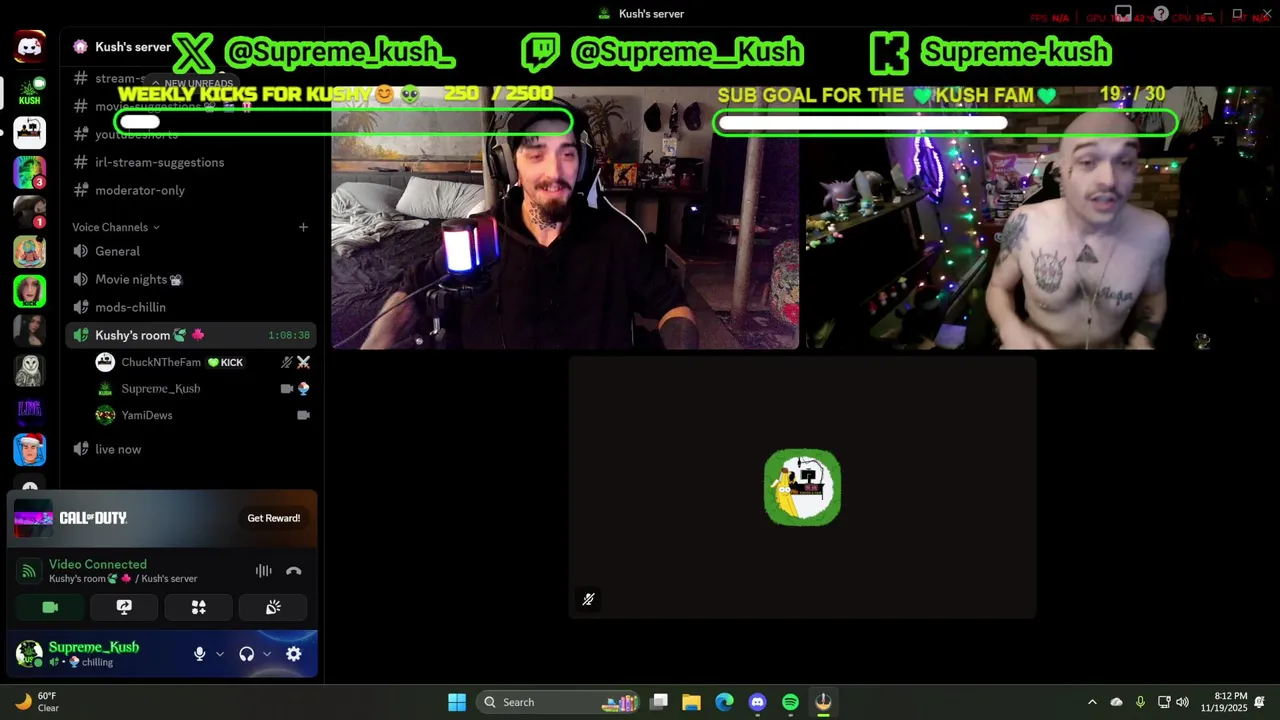Screen dimensions: 1280x720
Task: Click Get Reward! on Call of Duty banner
Action: click(274, 518)
